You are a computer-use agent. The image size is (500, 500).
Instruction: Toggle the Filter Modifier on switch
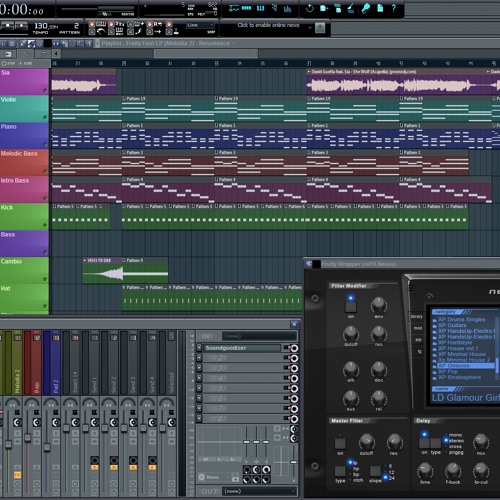(351, 306)
